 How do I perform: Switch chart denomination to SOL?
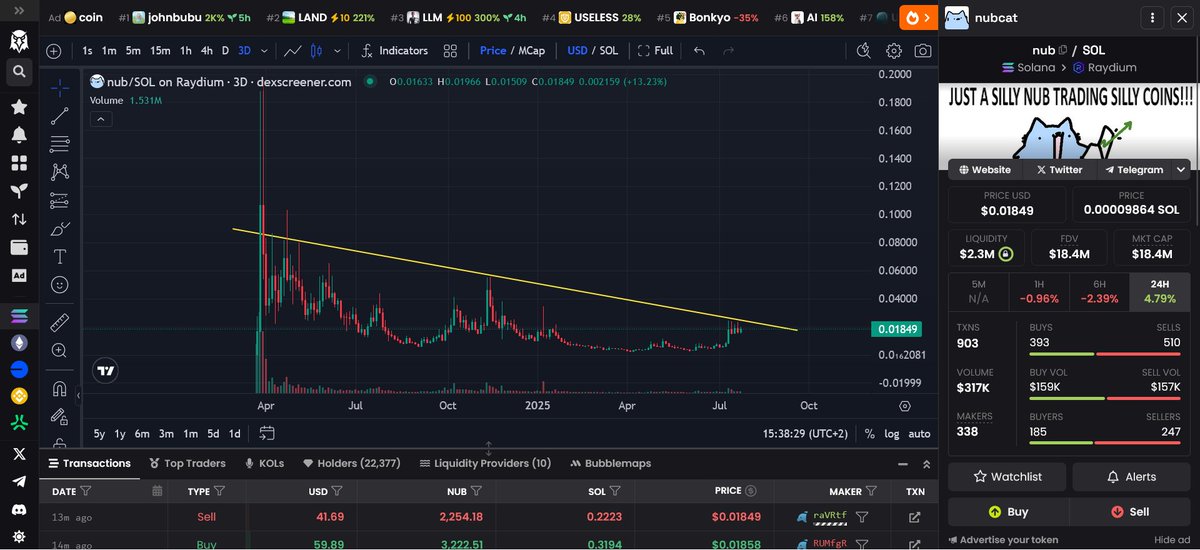(609, 51)
